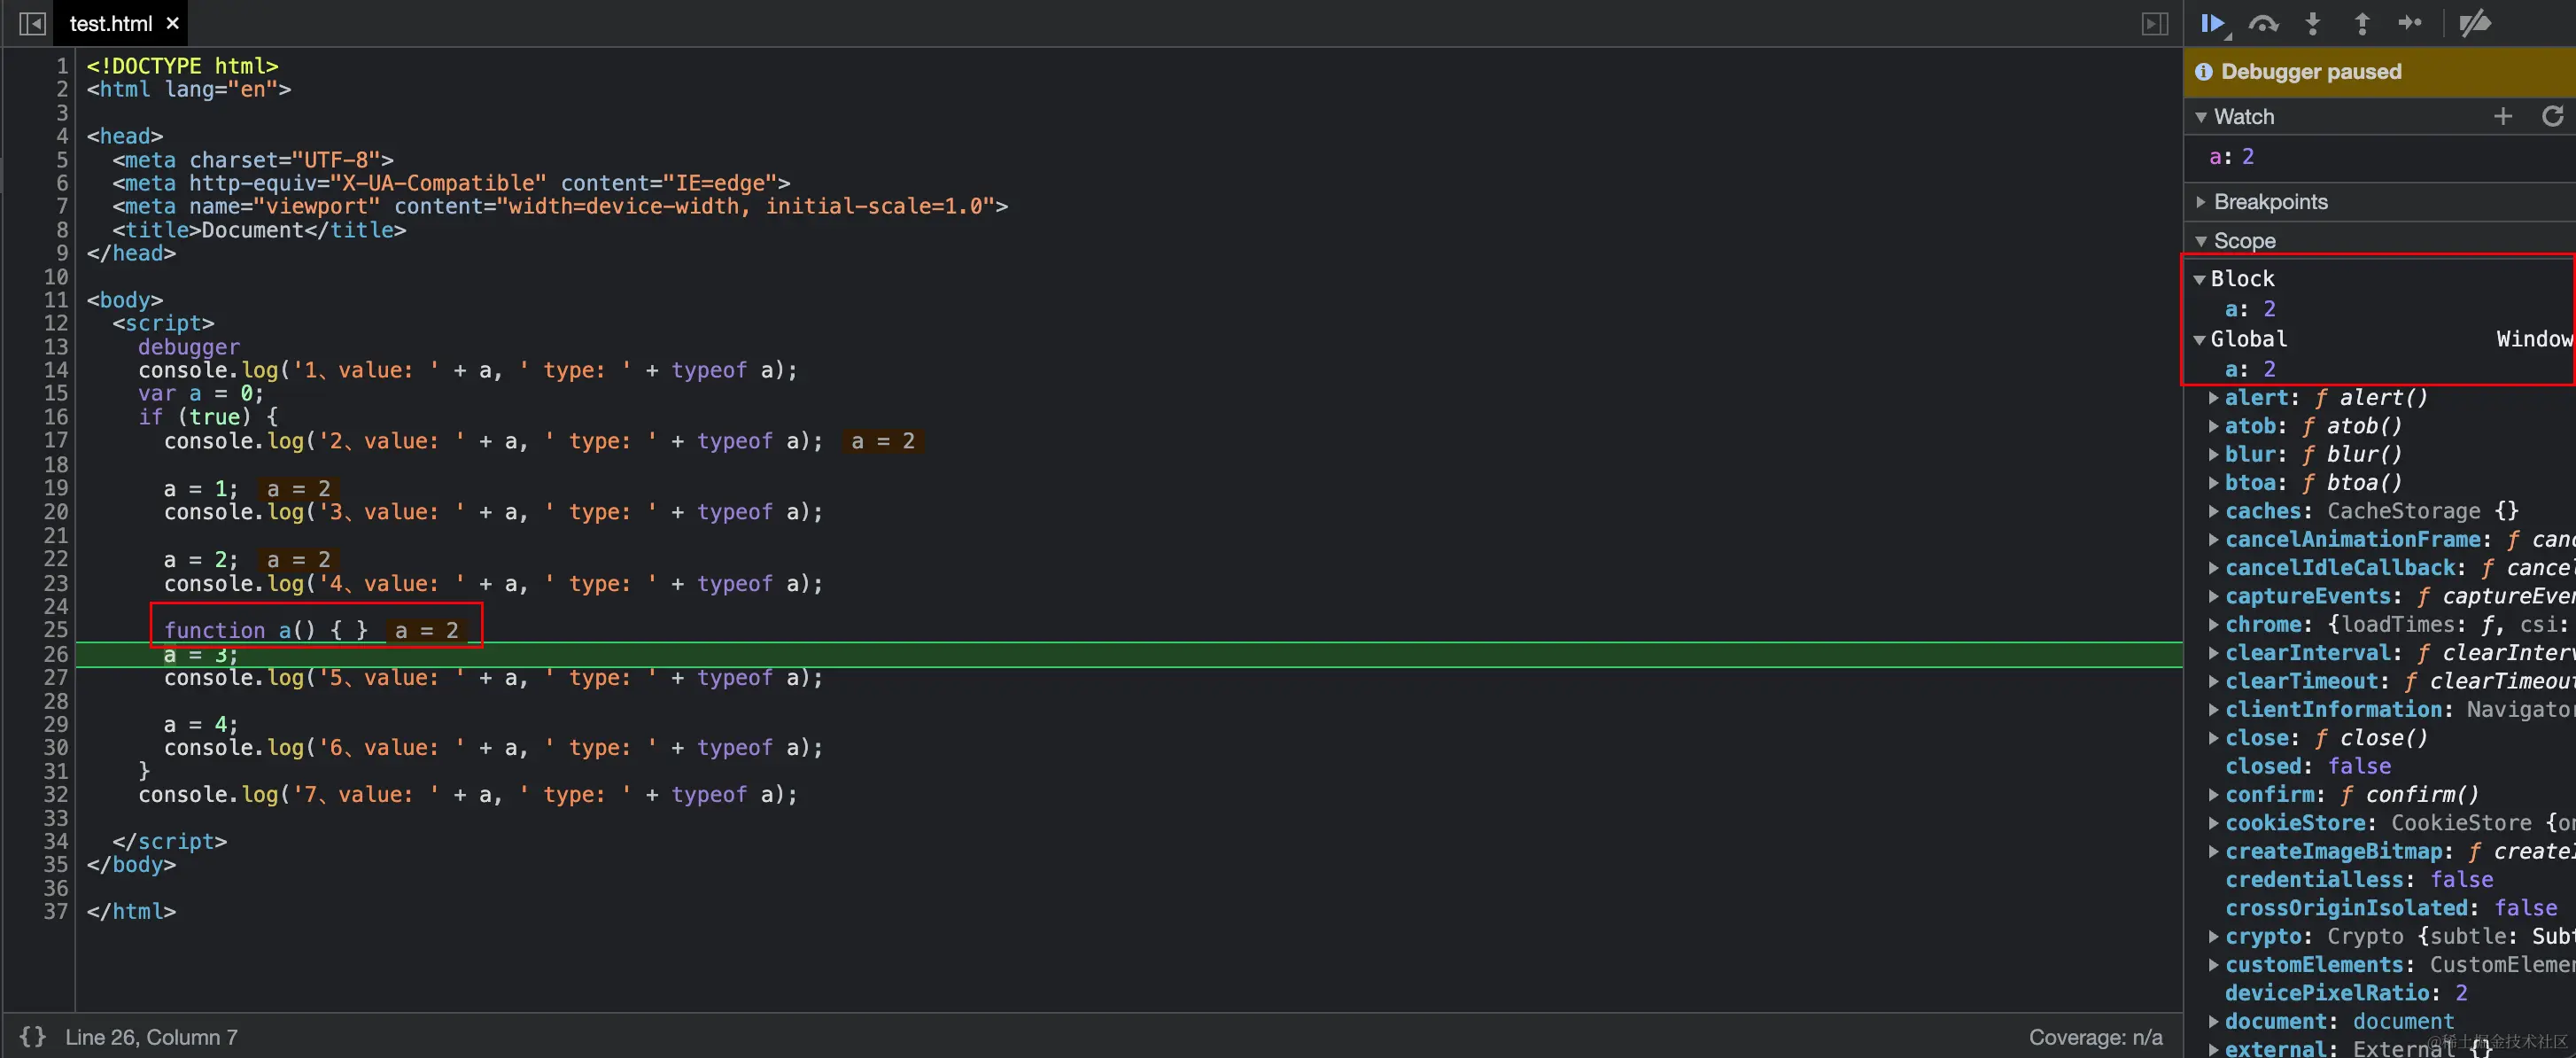Add a new watch expression
The width and height of the screenshot is (2576, 1058).
[x=2503, y=116]
